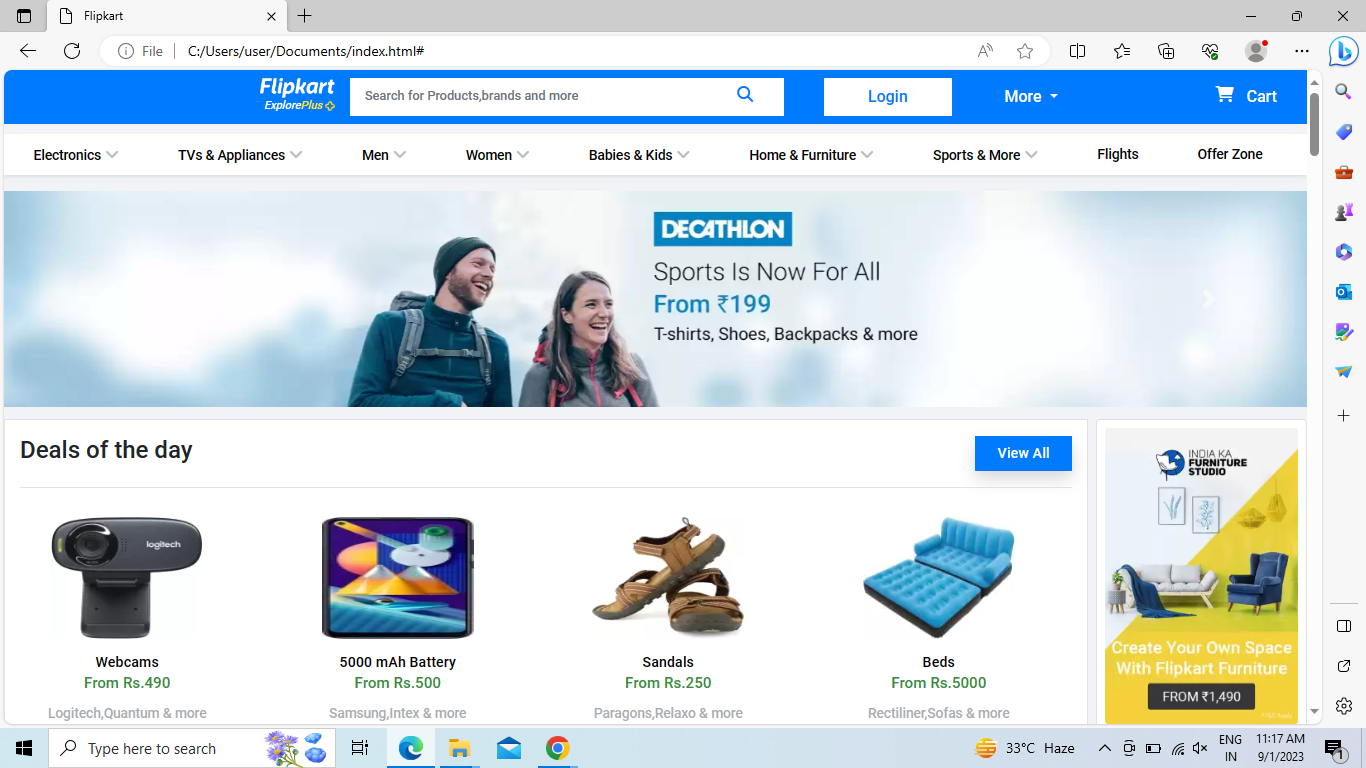Click the user profile avatar icon
The width and height of the screenshot is (1366, 768).
[x=1256, y=51]
